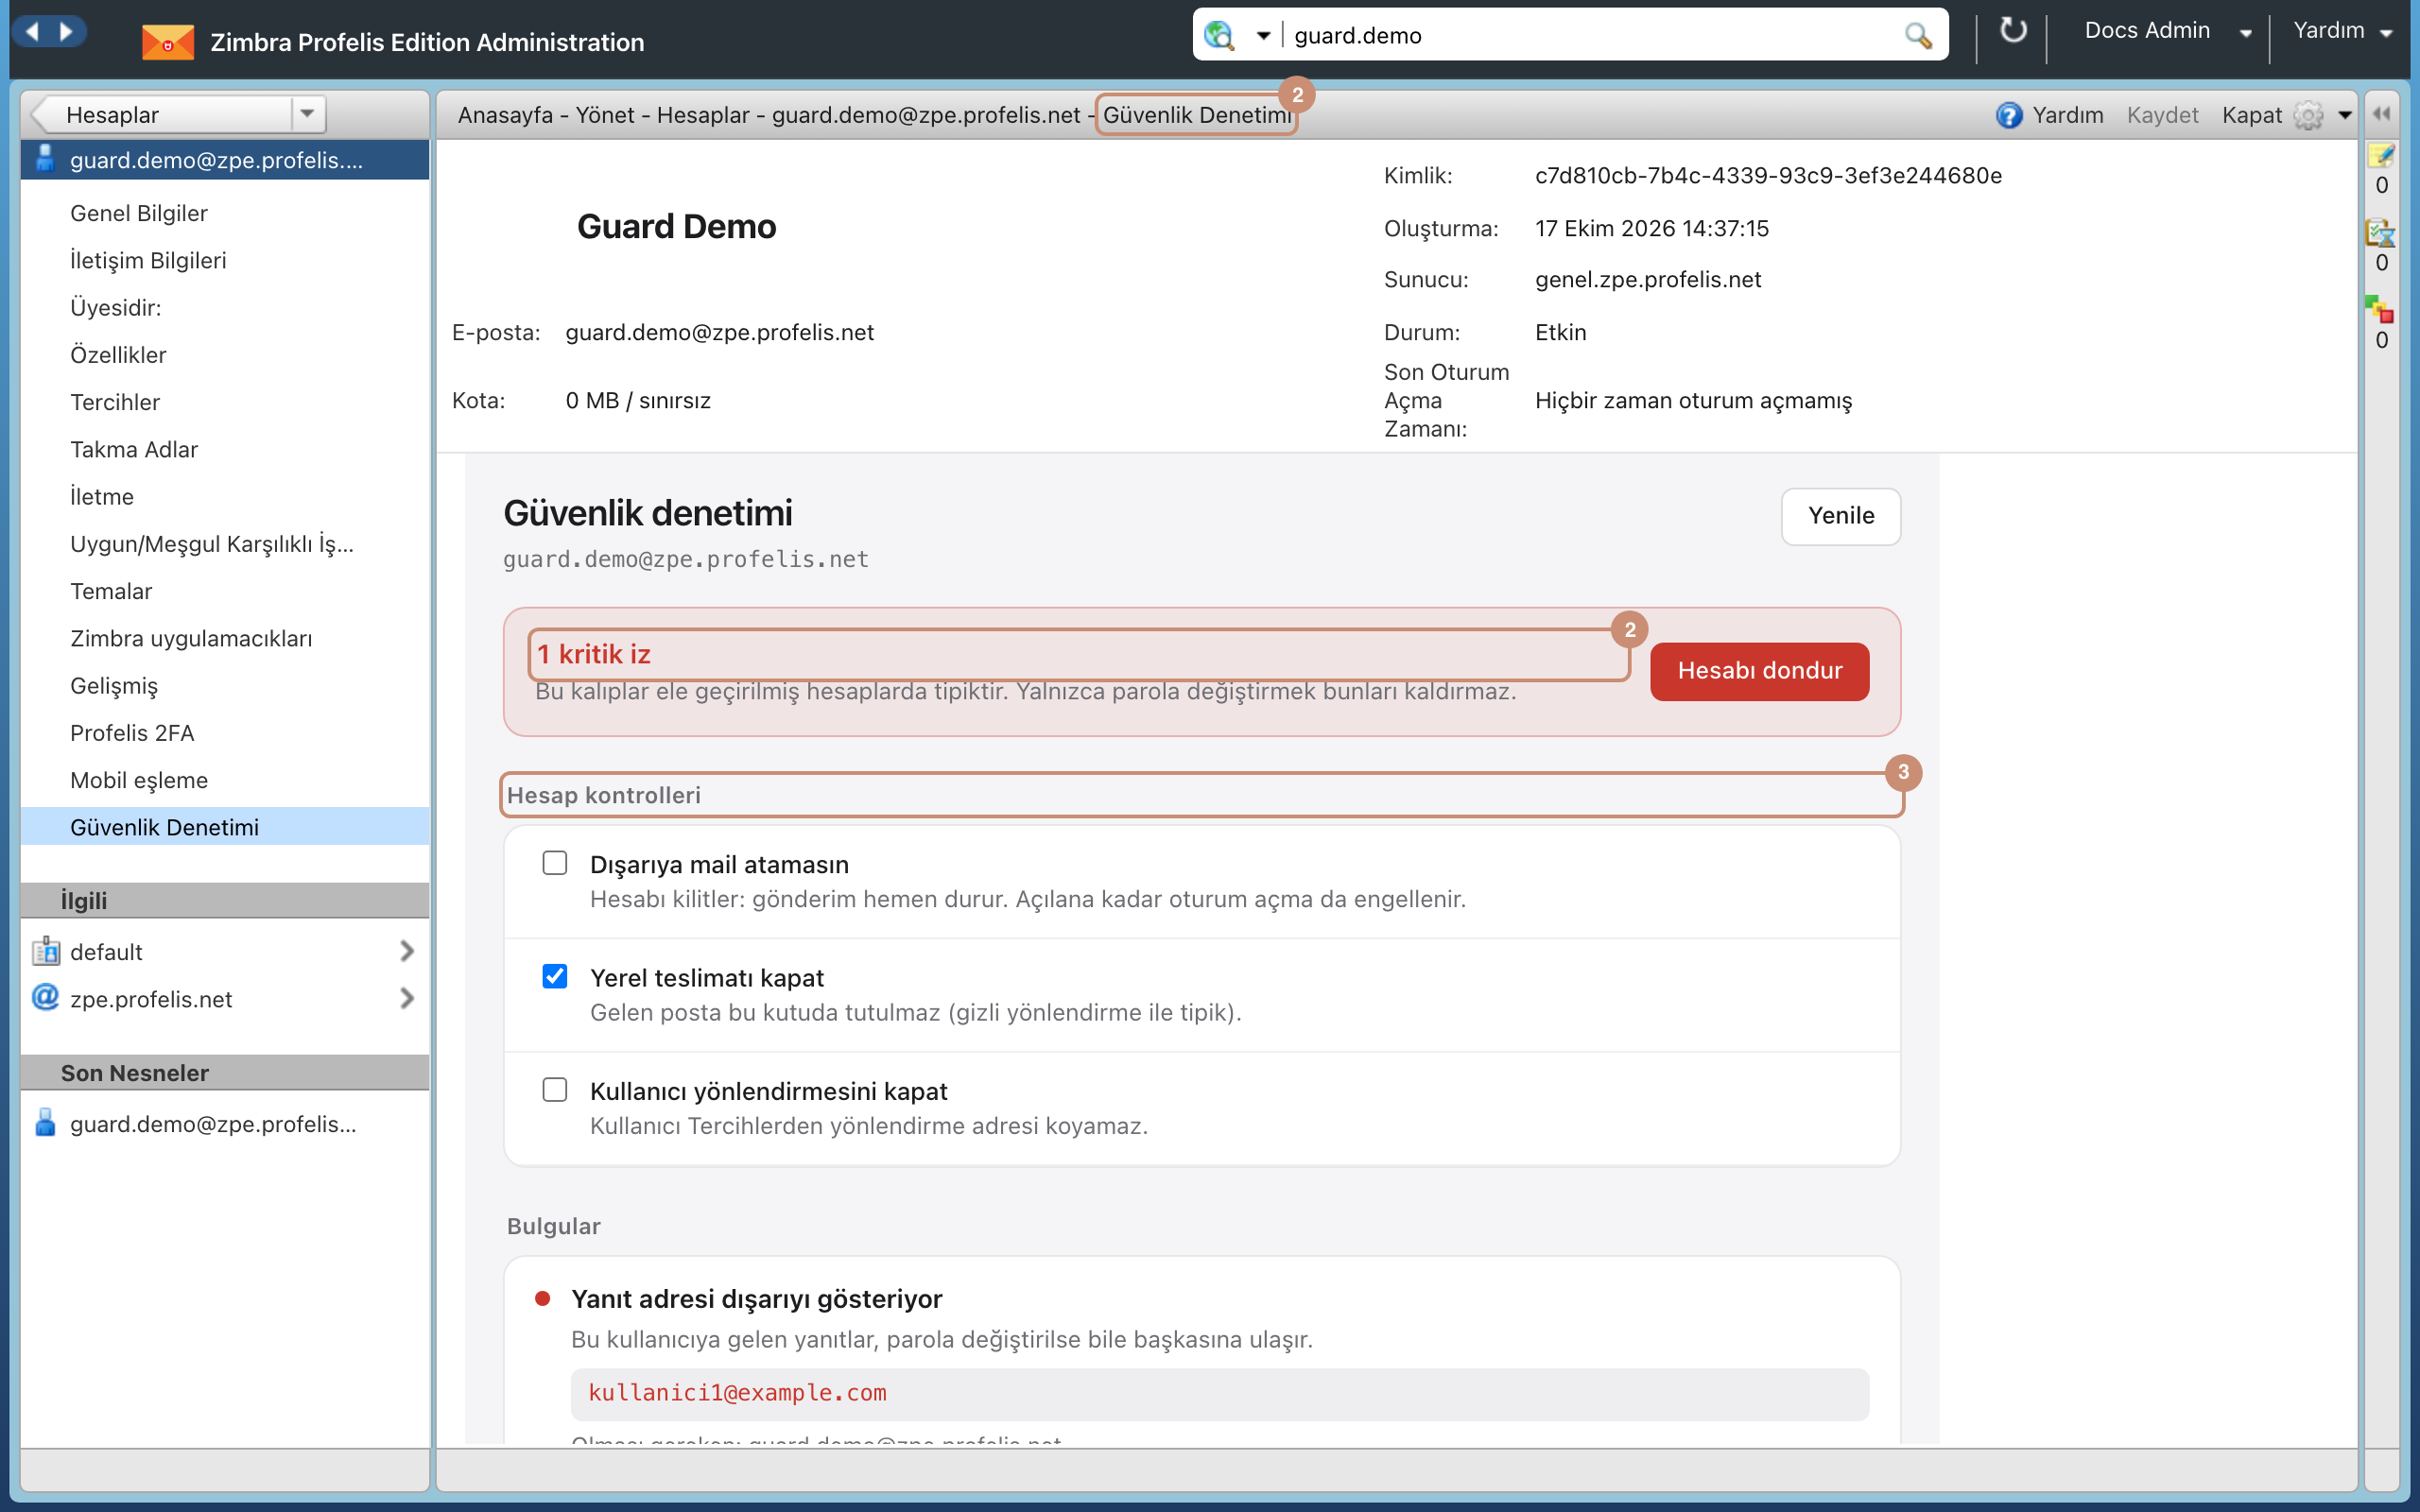
Task: Click the forward navigation arrow icon
Action: pos(67,32)
